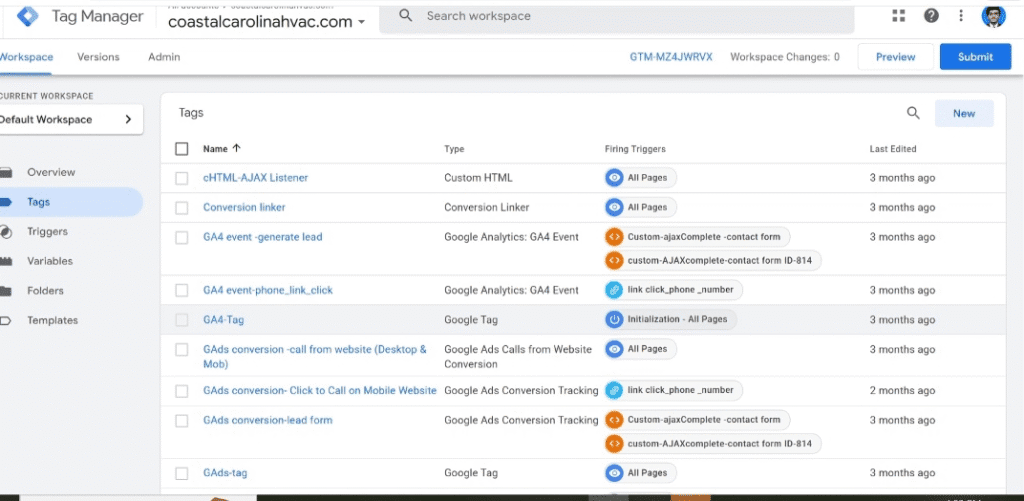The height and width of the screenshot is (501, 1024).
Task: Open the cHTML-AJAX Listener tag
Action: click(x=255, y=178)
